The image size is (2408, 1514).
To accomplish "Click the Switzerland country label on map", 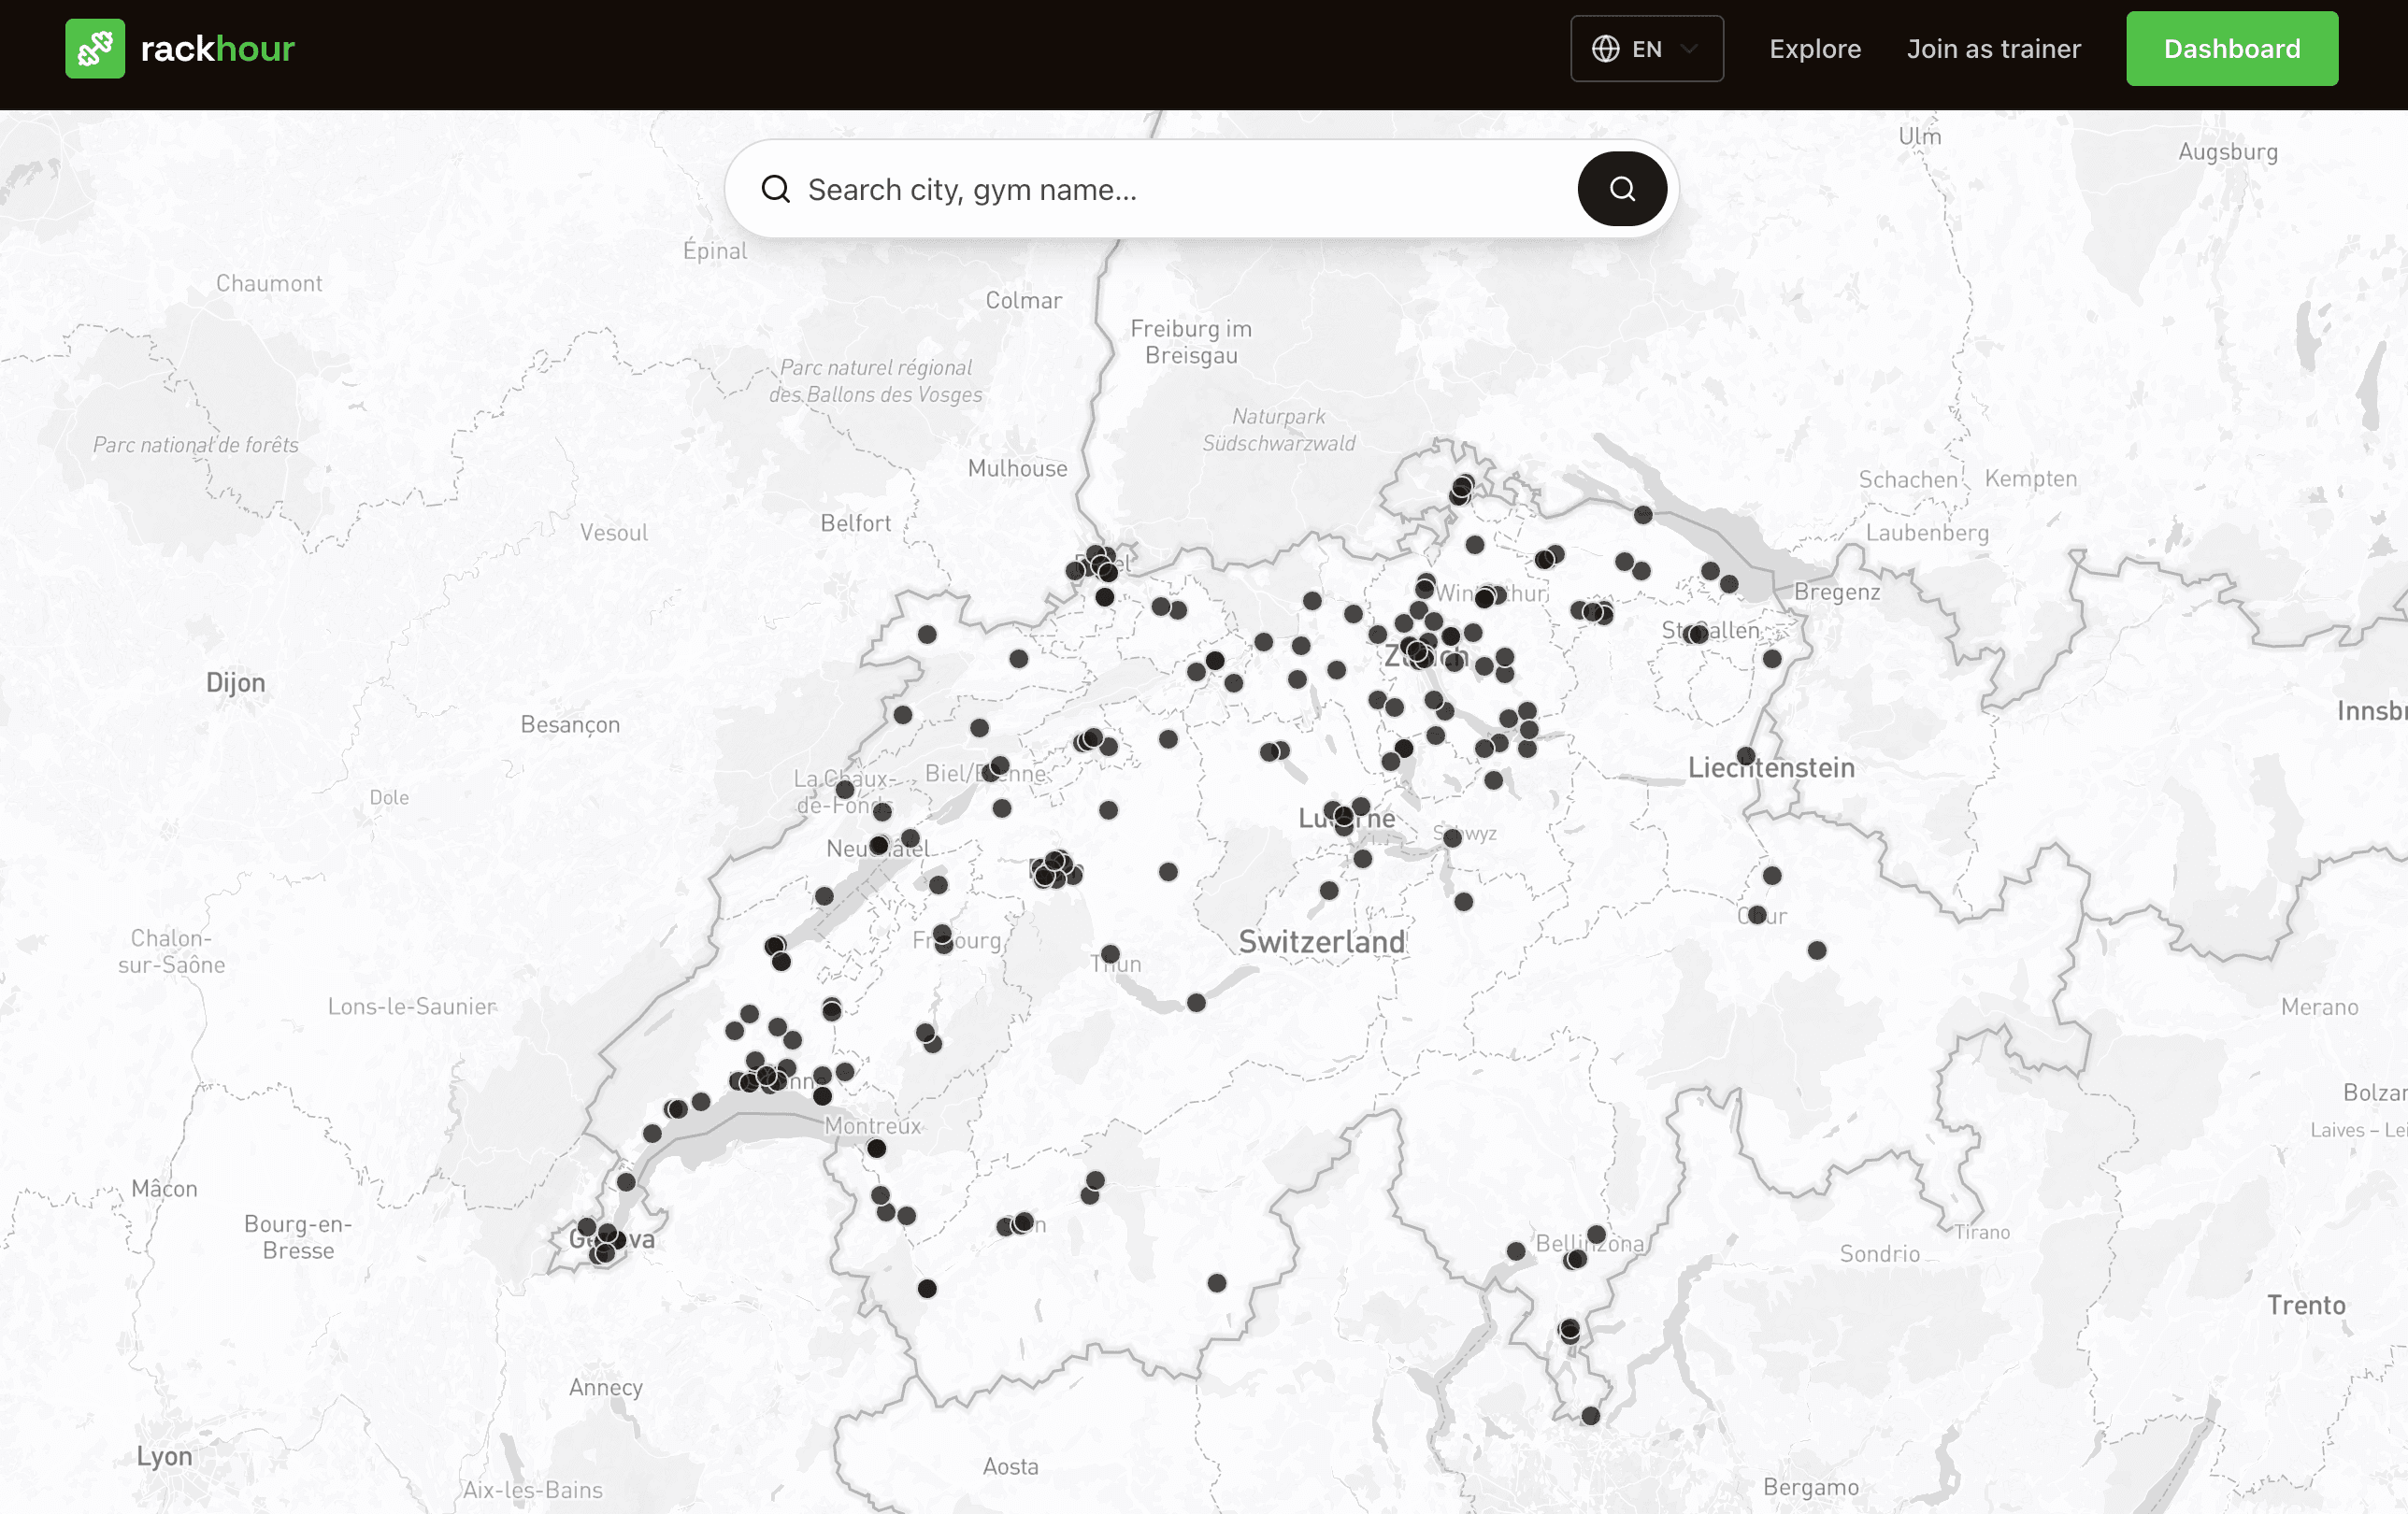I will pos(1322,941).
